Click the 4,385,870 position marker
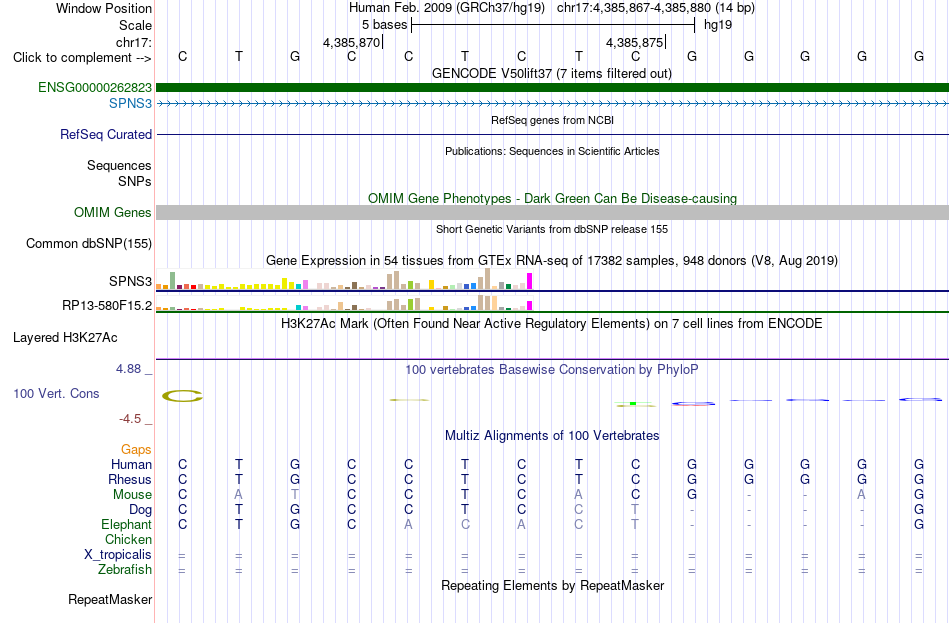The height and width of the screenshot is (623, 950). coord(352,42)
